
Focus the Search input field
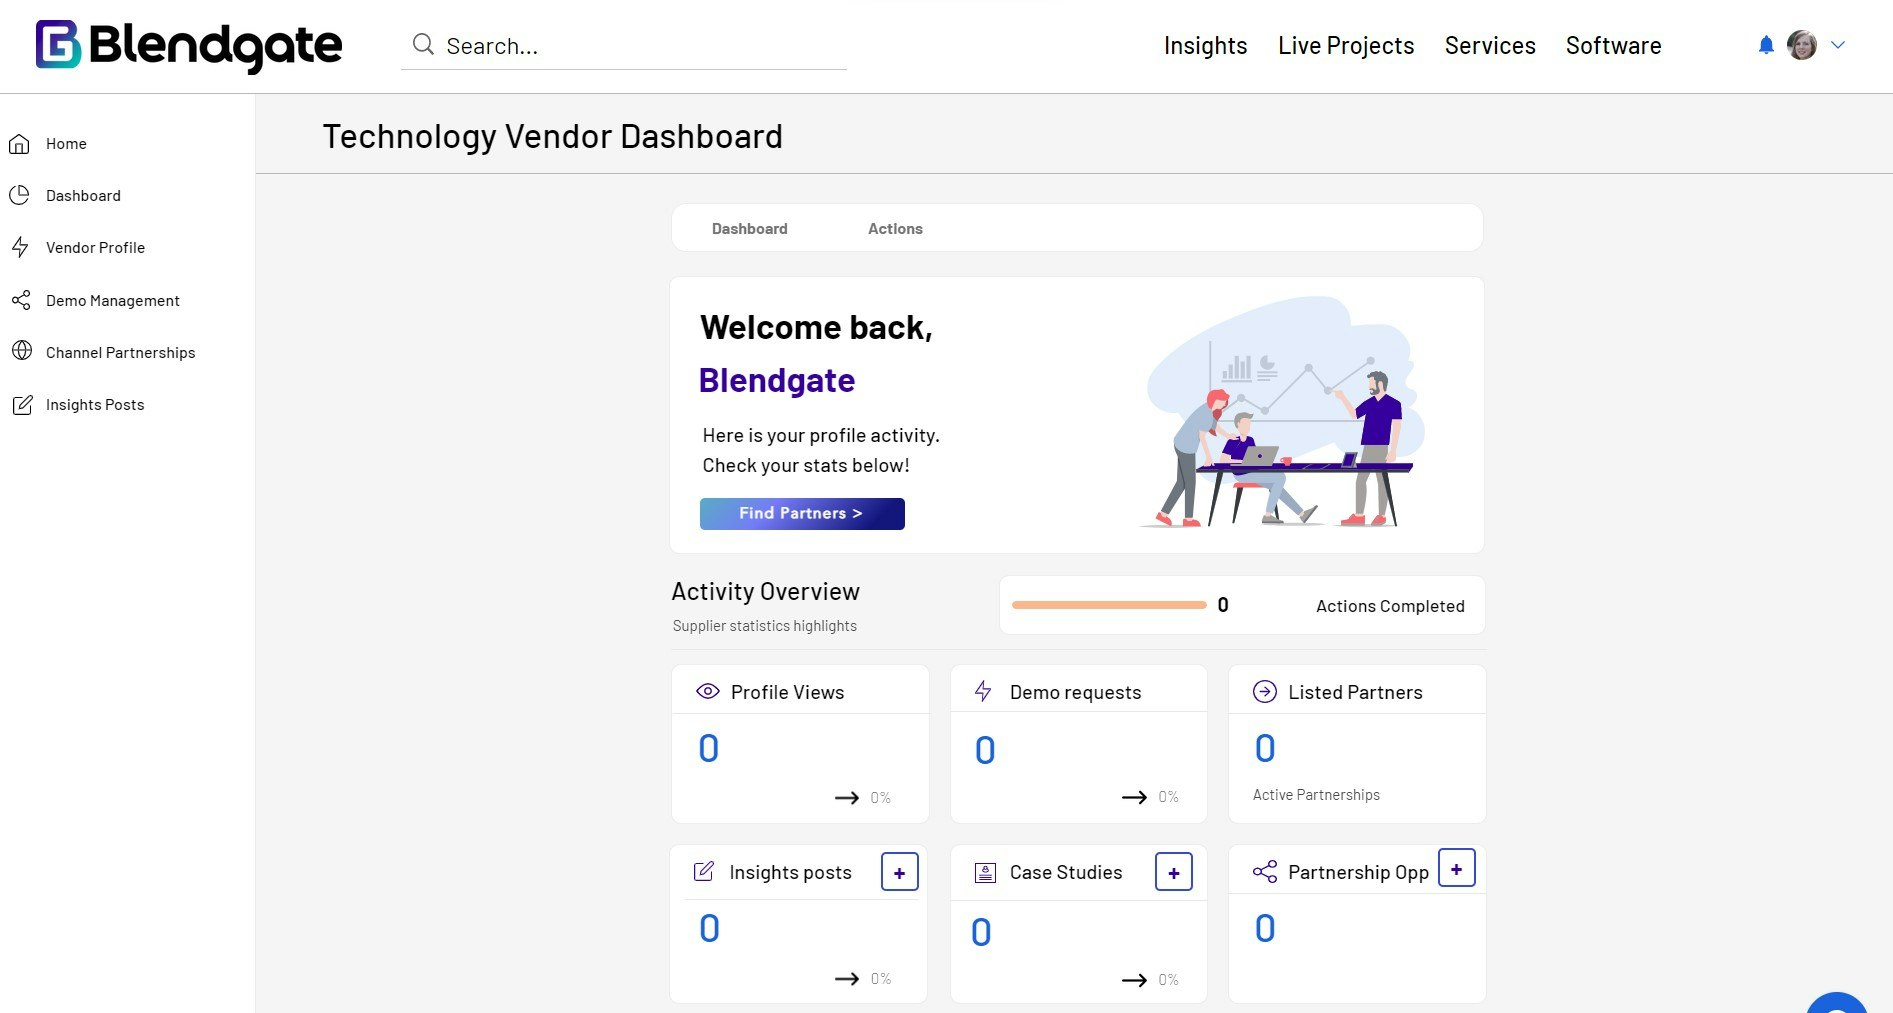(x=624, y=46)
